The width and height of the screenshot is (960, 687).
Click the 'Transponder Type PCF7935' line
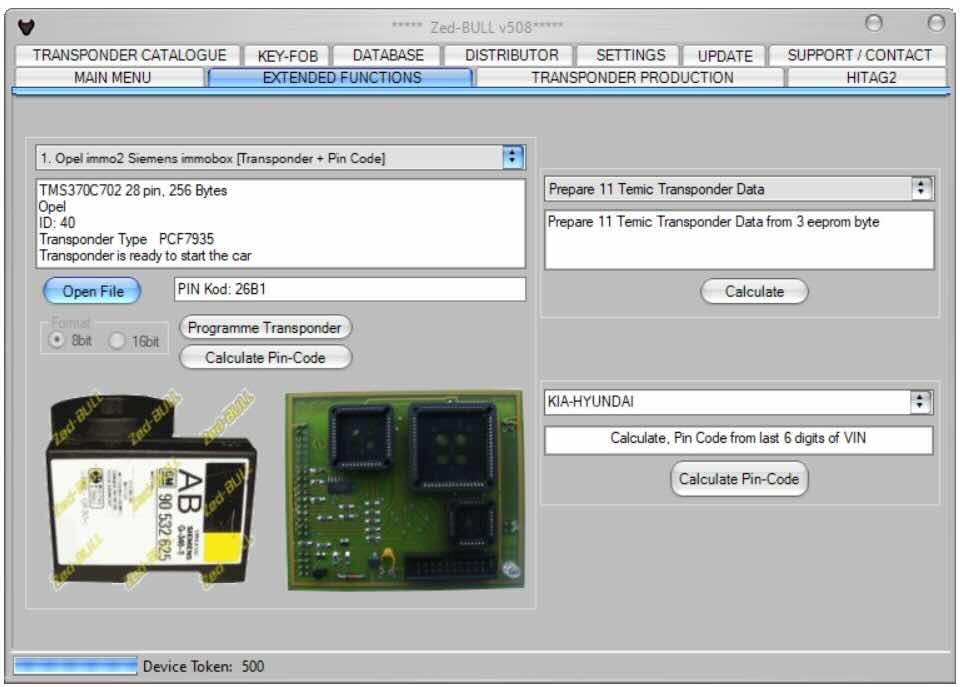(127, 239)
